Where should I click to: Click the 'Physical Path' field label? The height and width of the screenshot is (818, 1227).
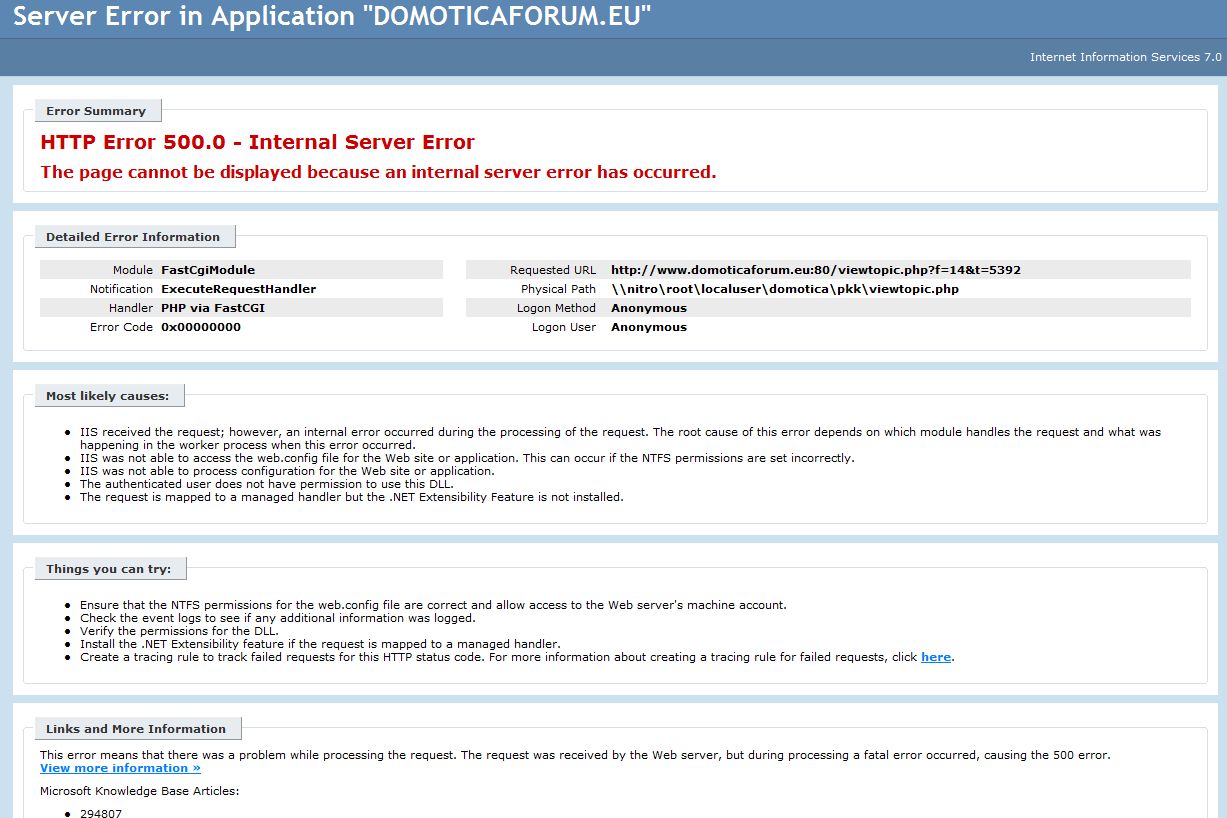point(558,289)
